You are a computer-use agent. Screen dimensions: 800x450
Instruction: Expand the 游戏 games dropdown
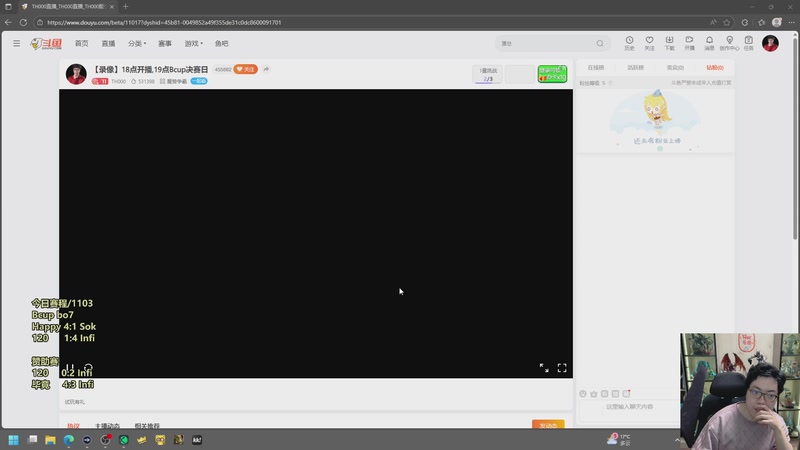click(x=193, y=43)
